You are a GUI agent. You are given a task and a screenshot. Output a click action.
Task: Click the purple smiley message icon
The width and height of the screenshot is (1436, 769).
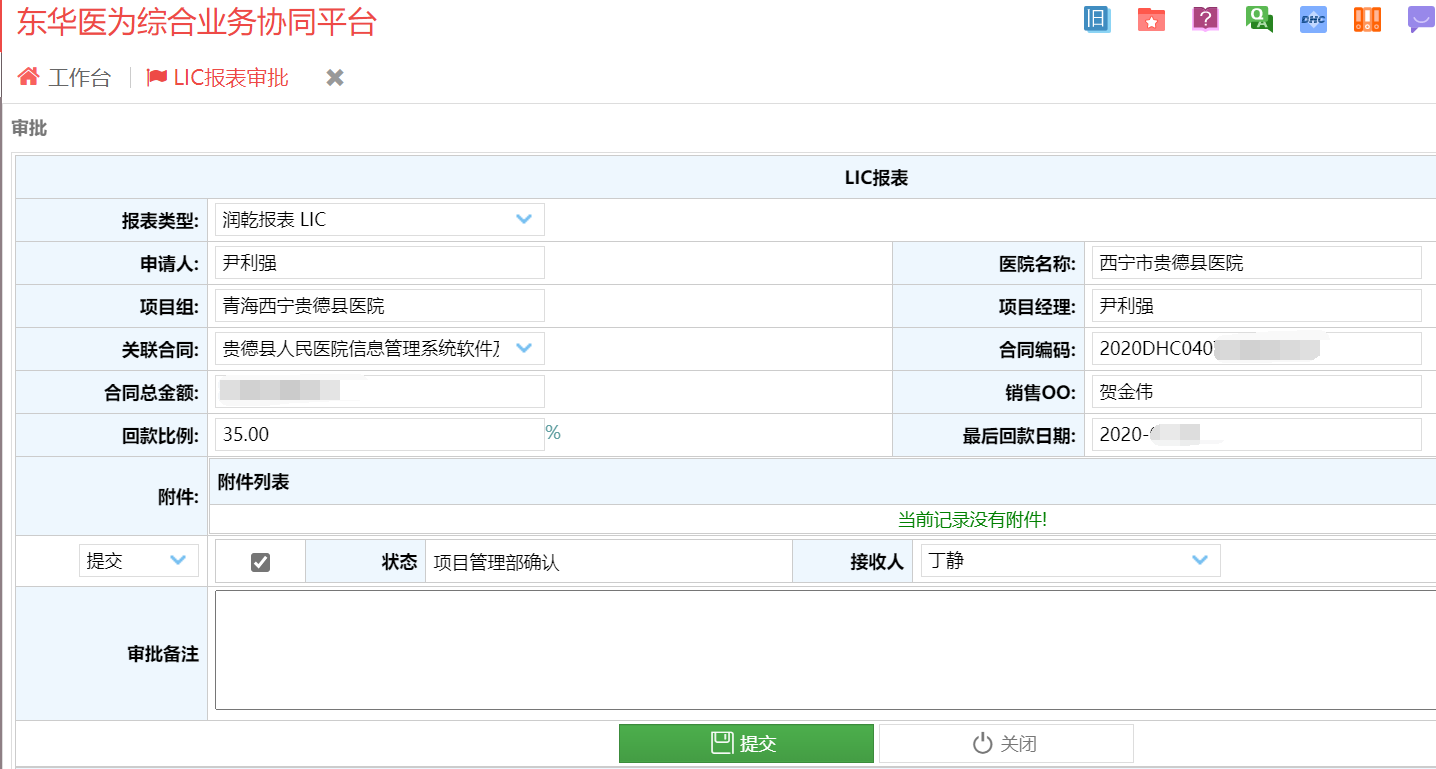click(1420, 19)
